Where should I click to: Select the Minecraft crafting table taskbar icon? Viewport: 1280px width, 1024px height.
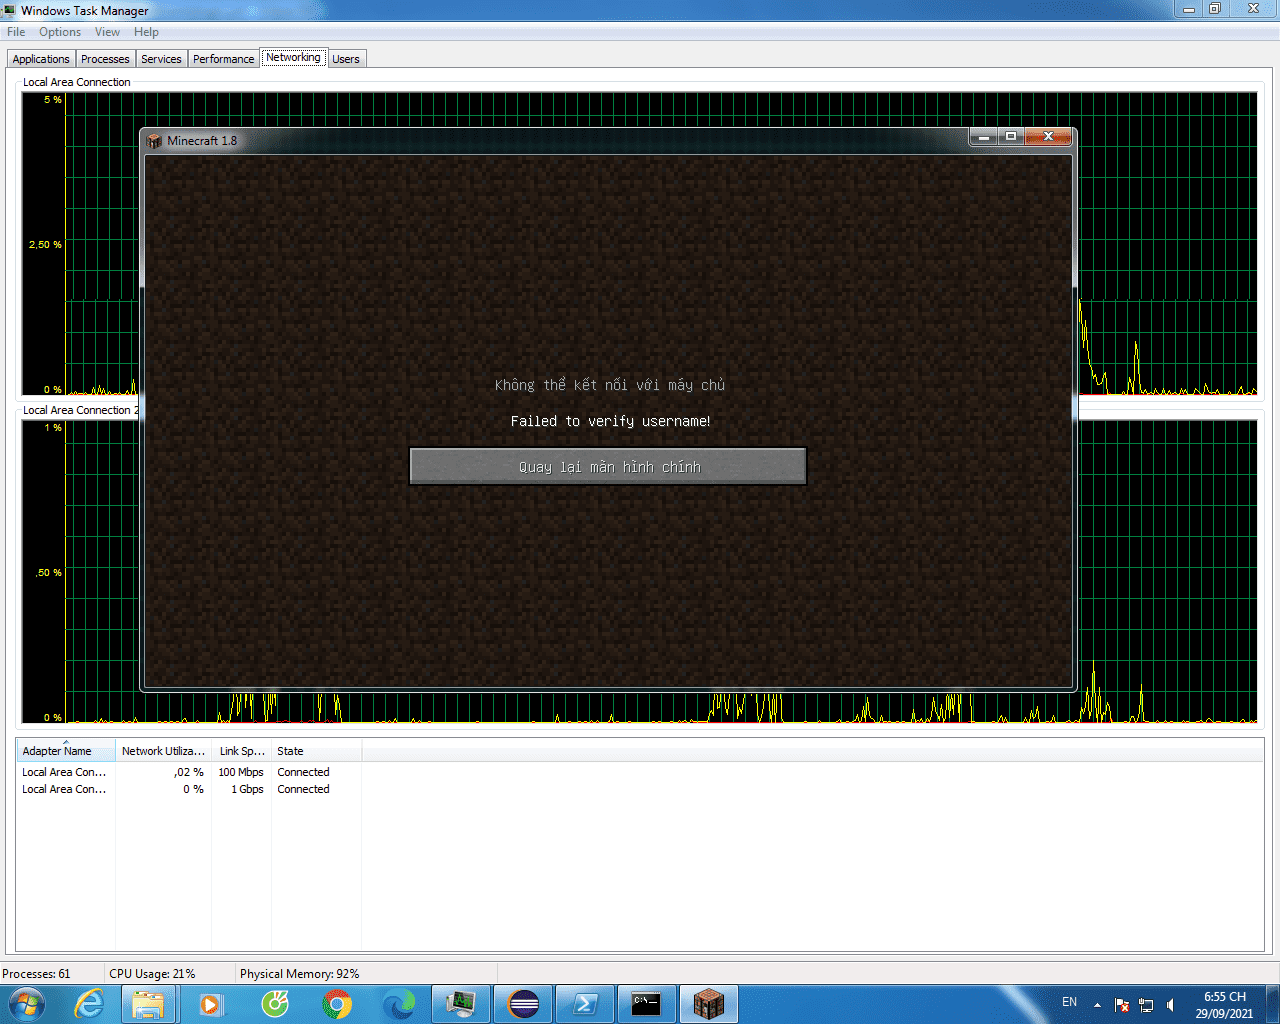pos(708,1004)
